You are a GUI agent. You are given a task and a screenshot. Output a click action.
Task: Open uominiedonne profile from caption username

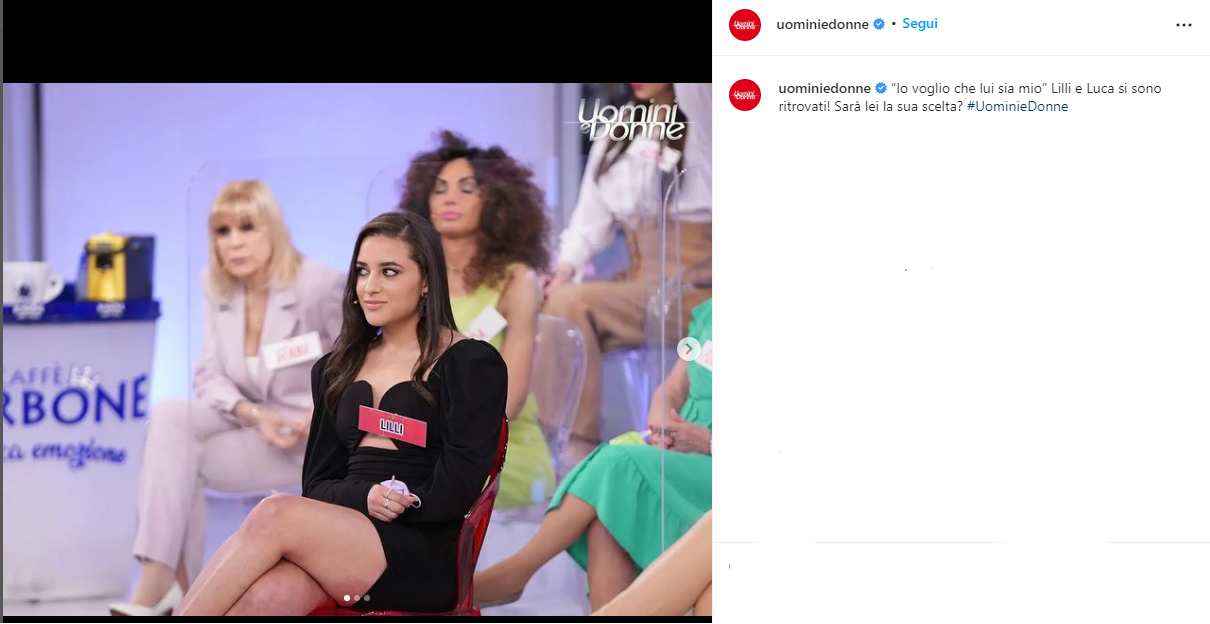coord(824,89)
